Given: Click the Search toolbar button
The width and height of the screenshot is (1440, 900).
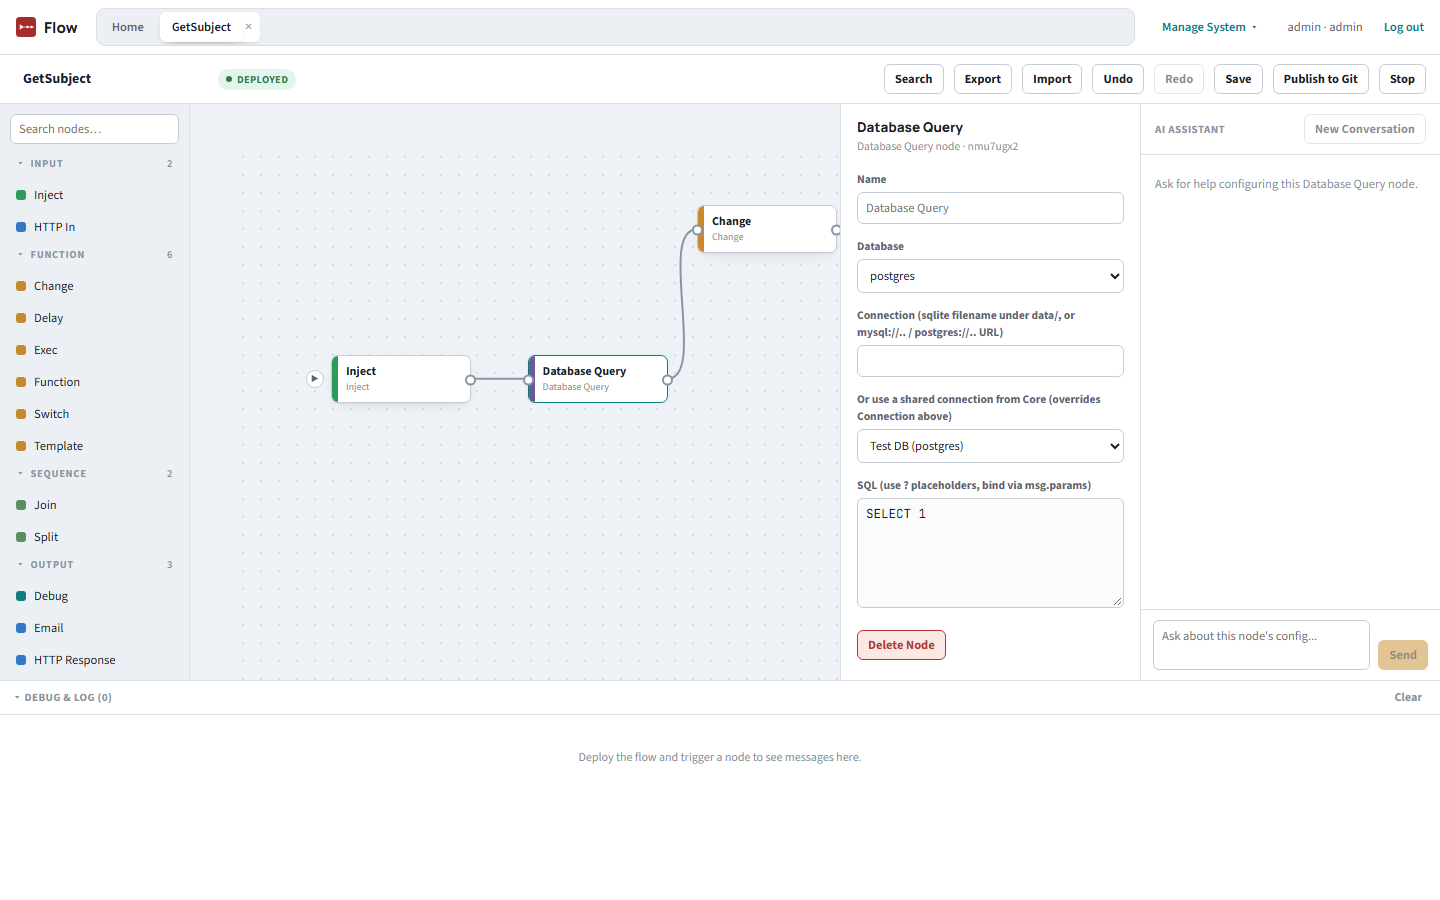Looking at the screenshot, I should (913, 79).
